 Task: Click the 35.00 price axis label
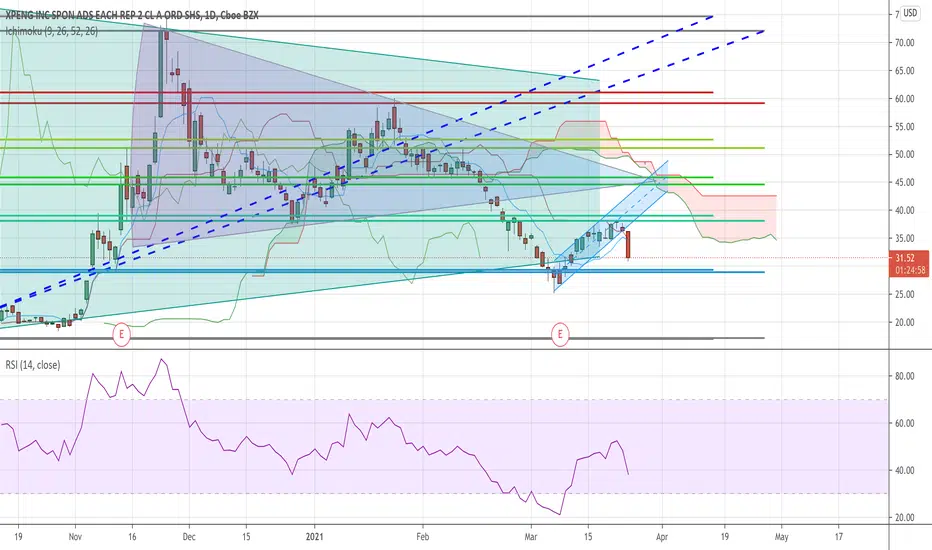905,238
